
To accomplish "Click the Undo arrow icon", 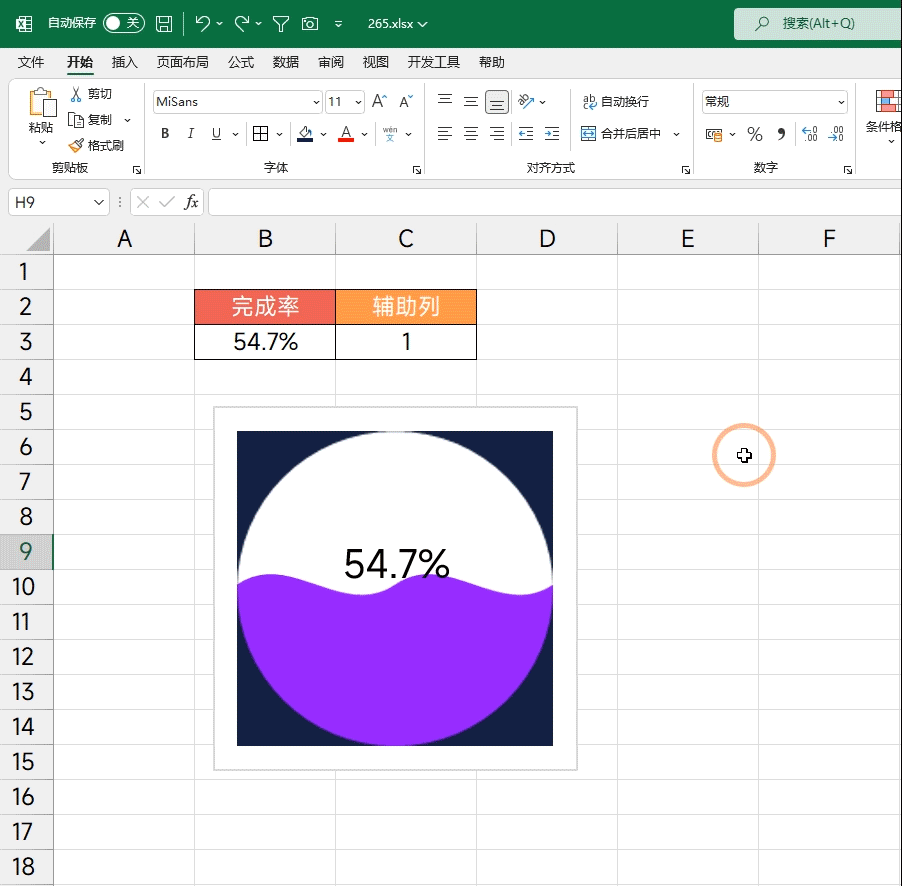I will tap(202, 24).
